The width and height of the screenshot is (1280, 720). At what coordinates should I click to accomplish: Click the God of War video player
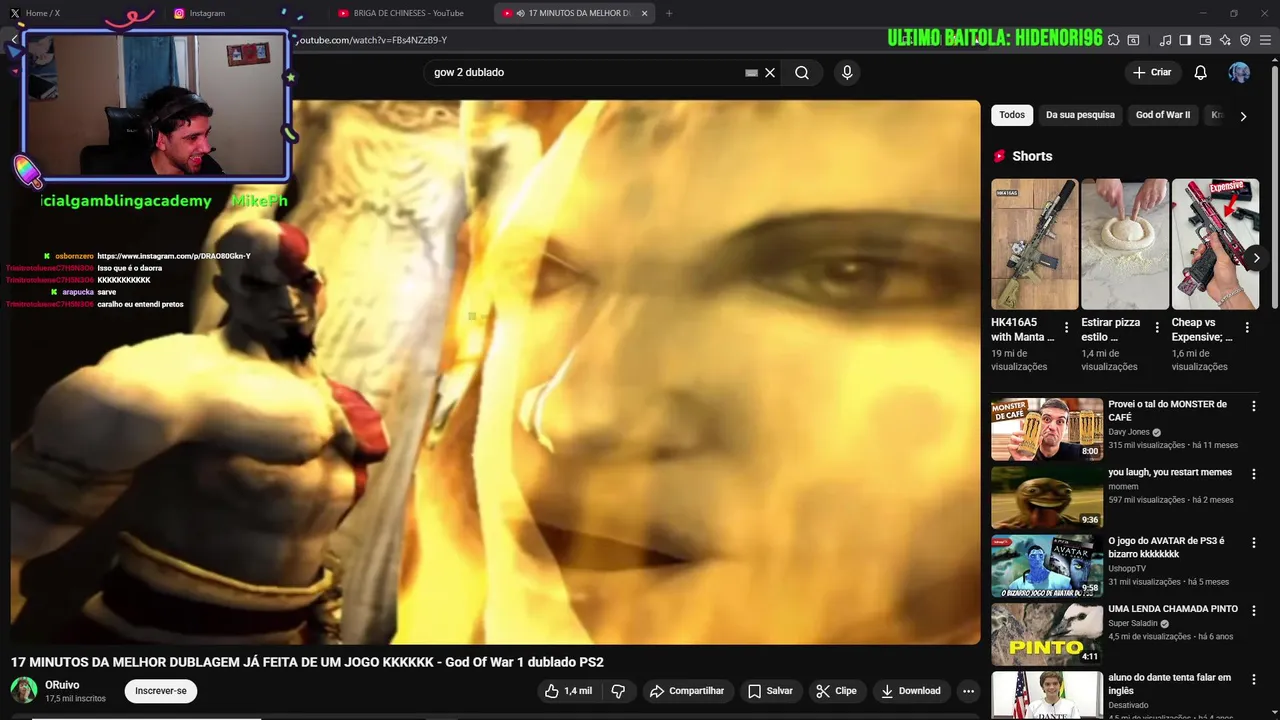click(x=495, y=372)
